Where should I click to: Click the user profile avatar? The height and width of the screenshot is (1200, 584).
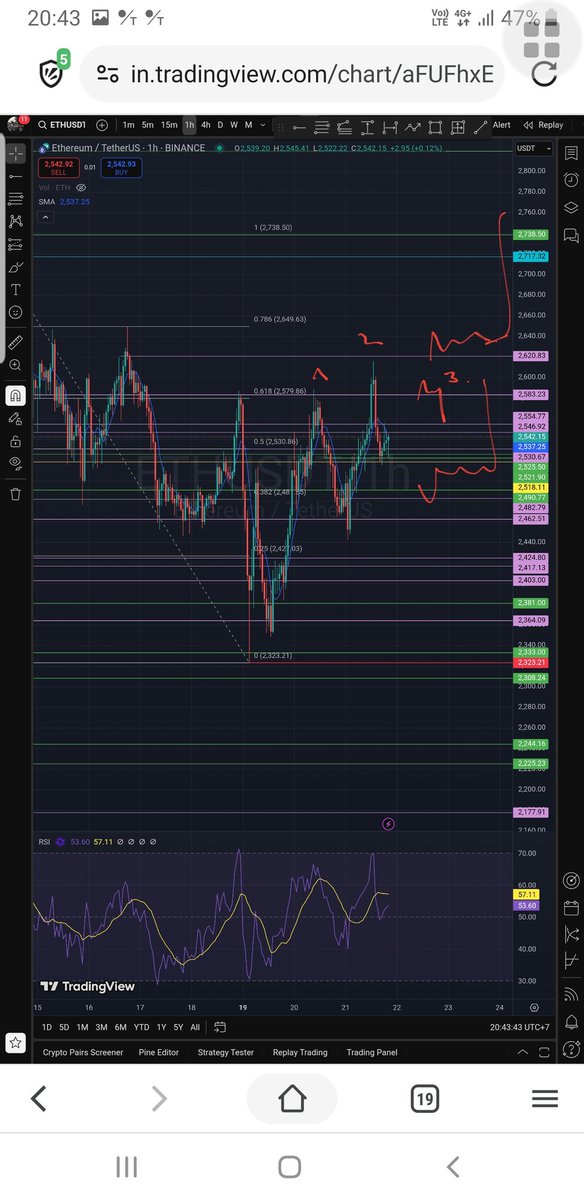tap(14, 126)
